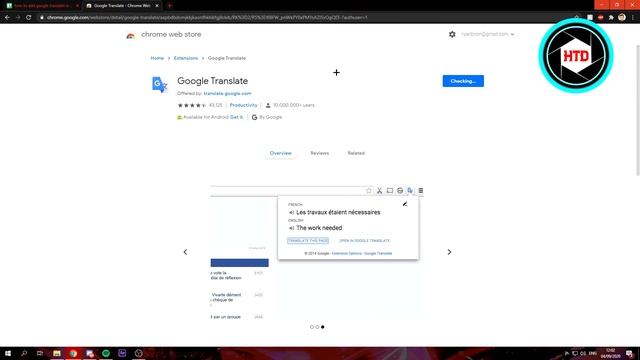Open the notification center icon
640x360 pixels.
[x=630, y=353]
